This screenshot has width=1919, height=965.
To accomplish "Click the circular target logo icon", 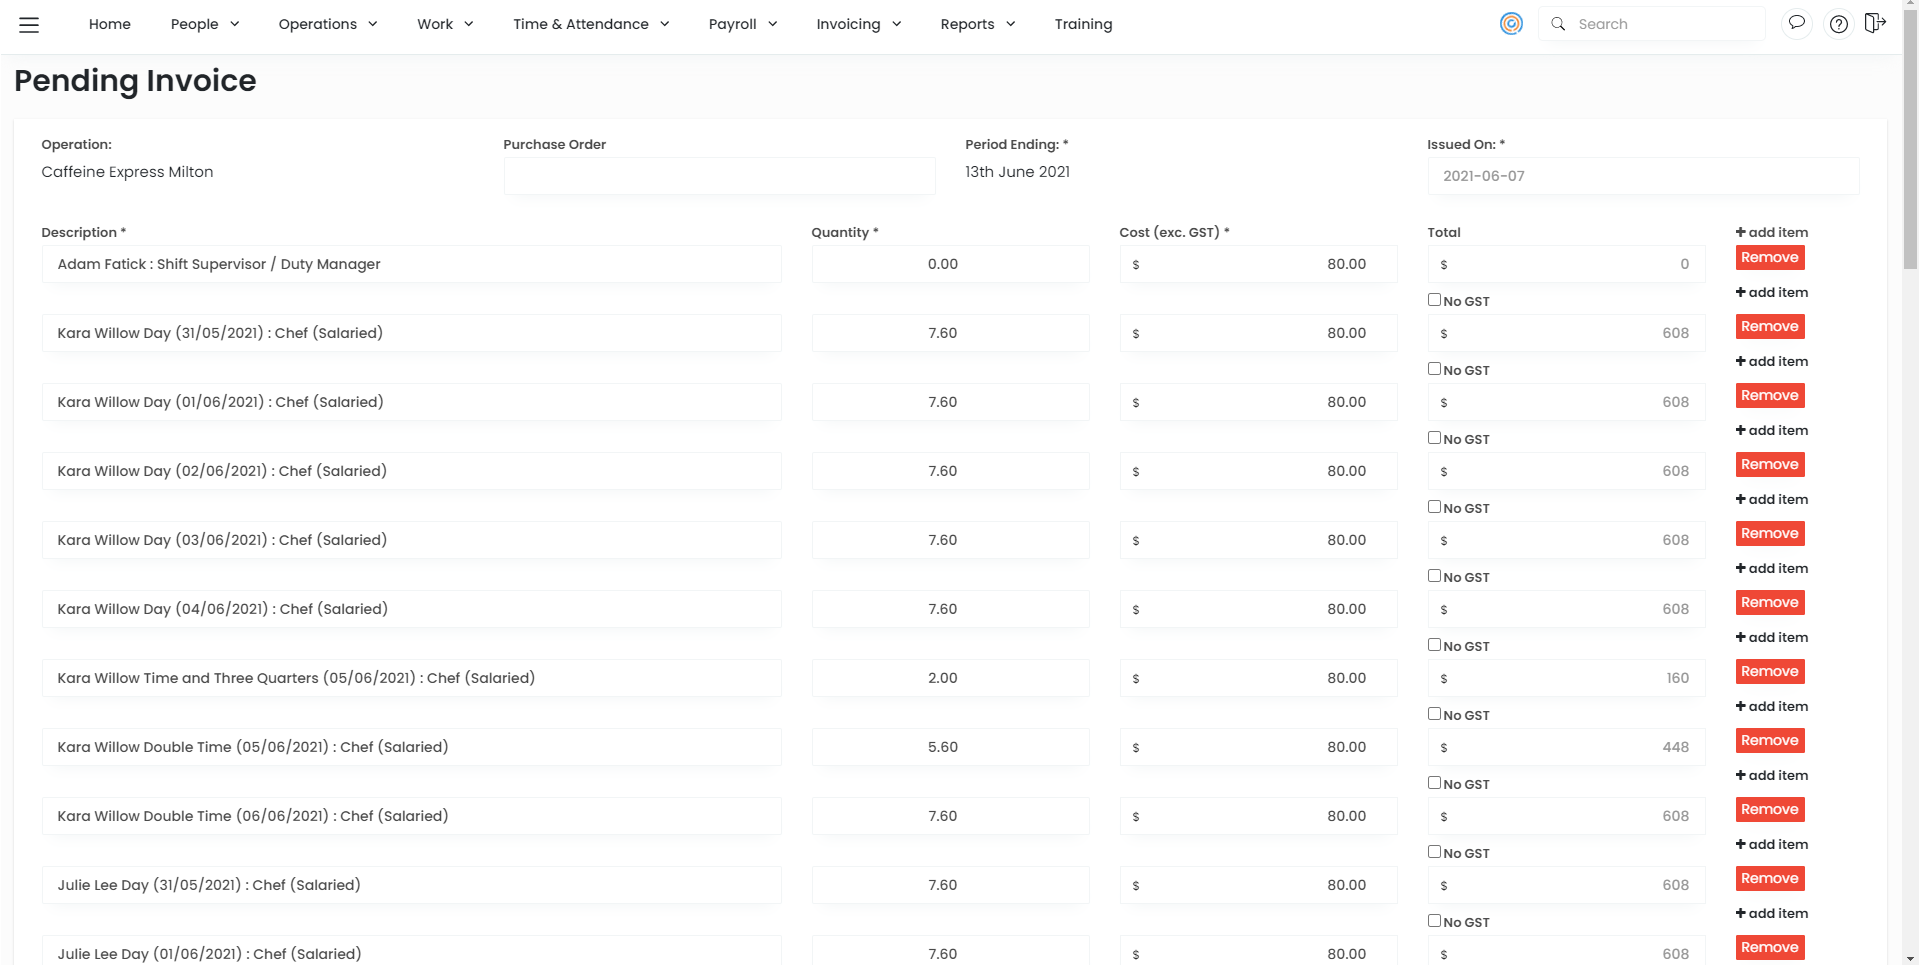I will tap(1511, 24).
